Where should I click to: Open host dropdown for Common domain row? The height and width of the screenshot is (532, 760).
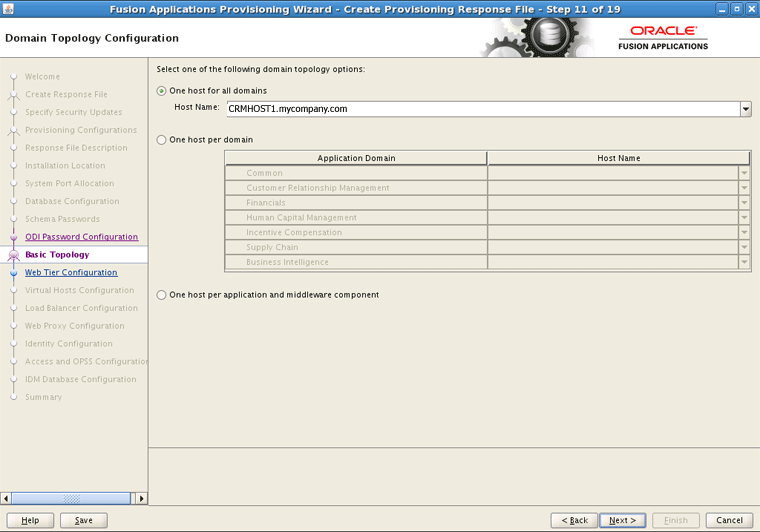coord(744,173)
